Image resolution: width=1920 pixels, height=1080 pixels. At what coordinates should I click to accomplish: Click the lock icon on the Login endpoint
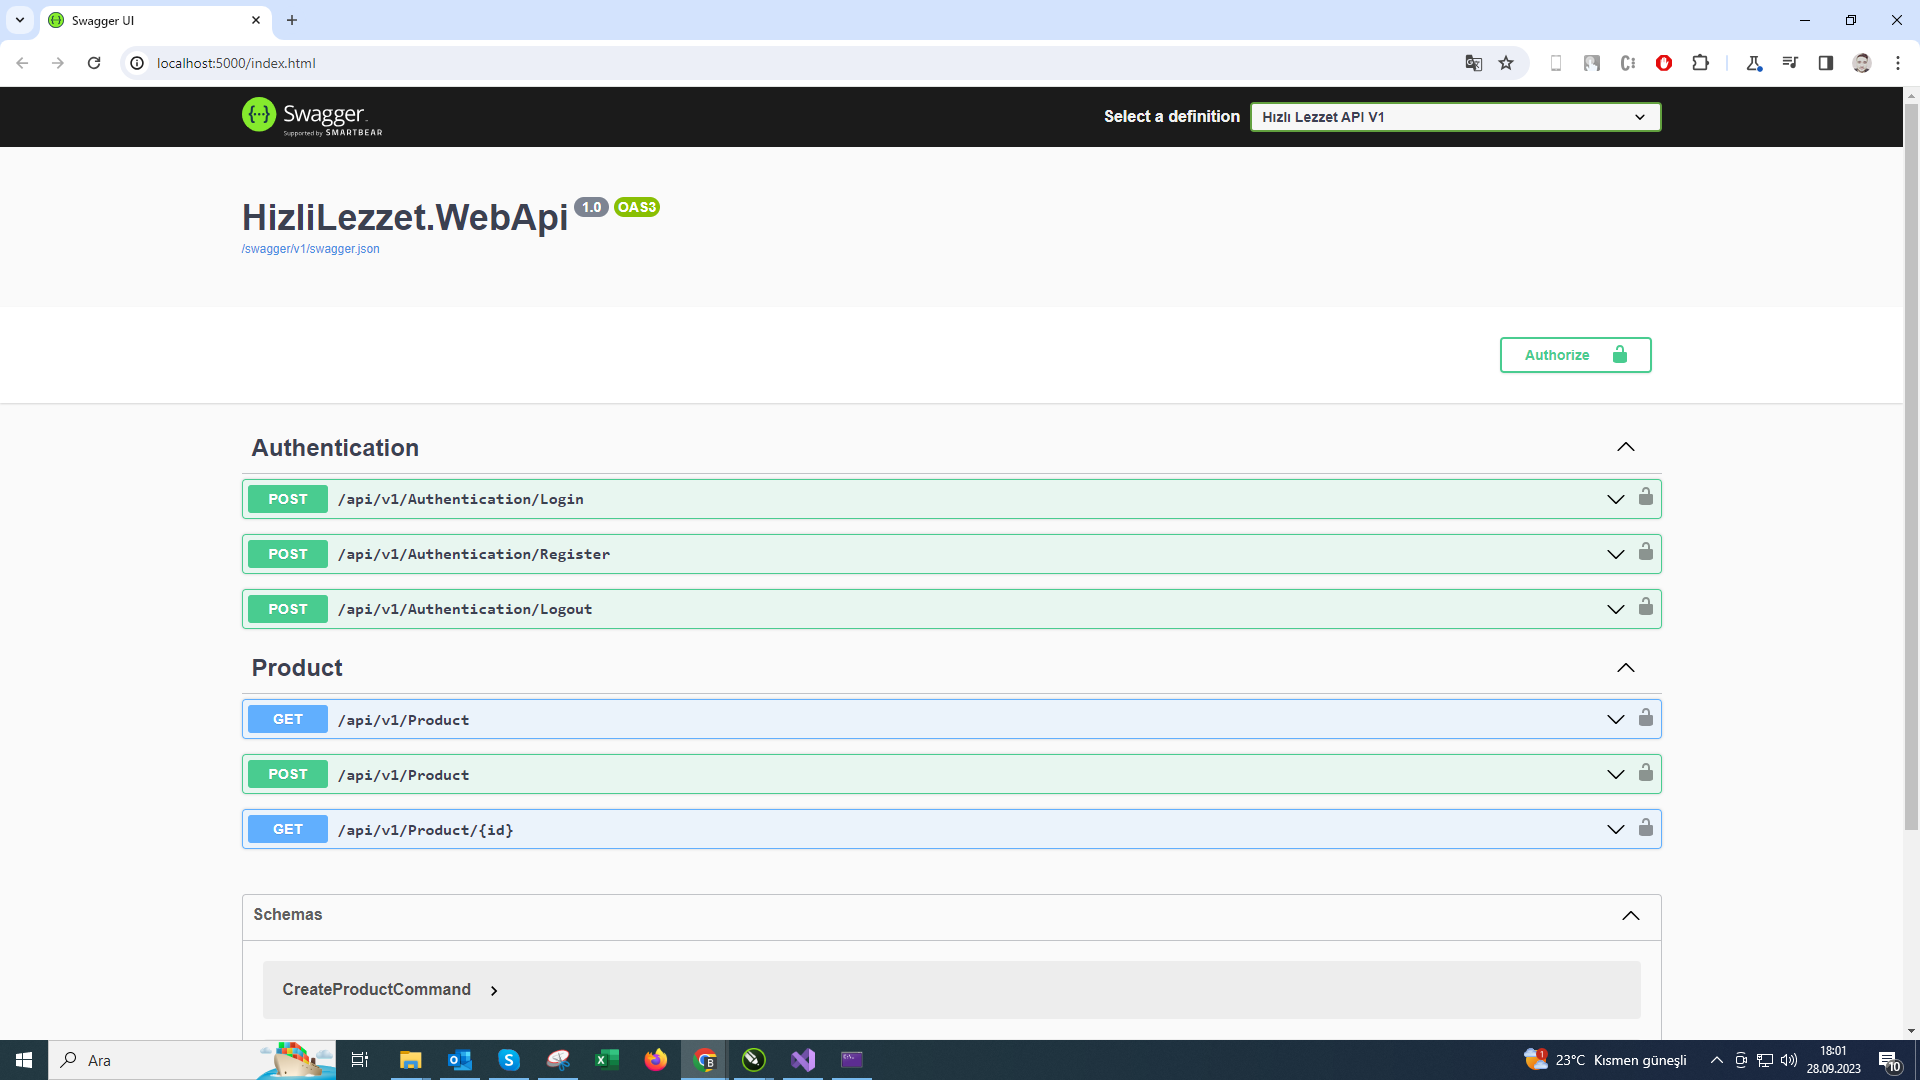point(1645,497)
